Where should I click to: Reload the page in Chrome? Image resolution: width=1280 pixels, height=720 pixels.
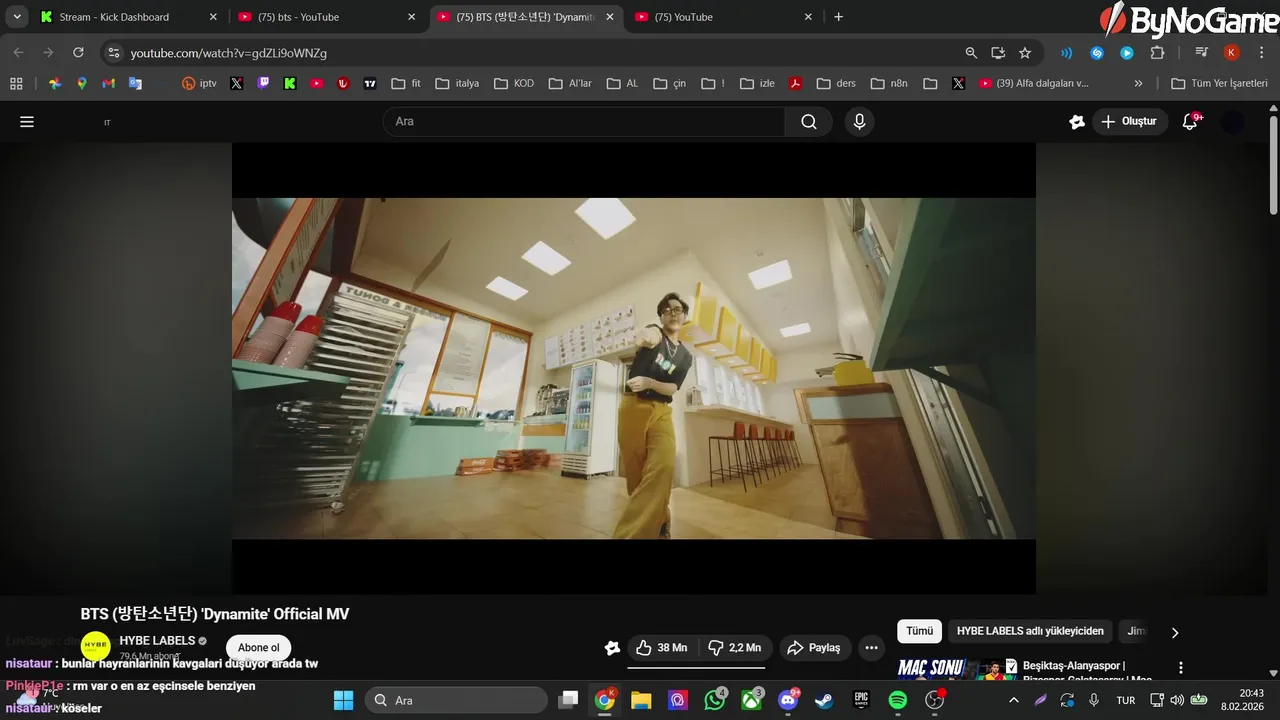click(x=78, y=52)
